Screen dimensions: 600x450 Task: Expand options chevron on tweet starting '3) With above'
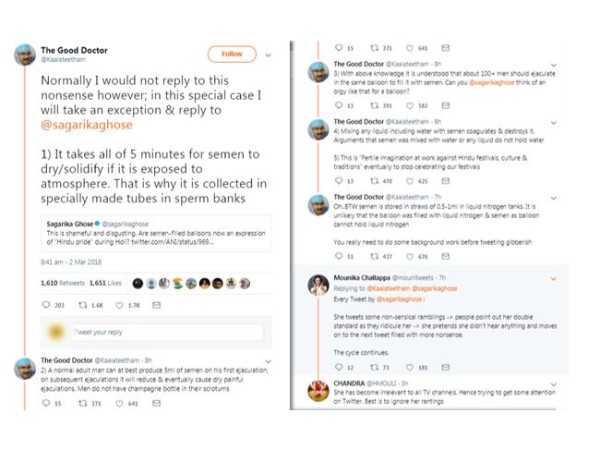tap(554, 65)
